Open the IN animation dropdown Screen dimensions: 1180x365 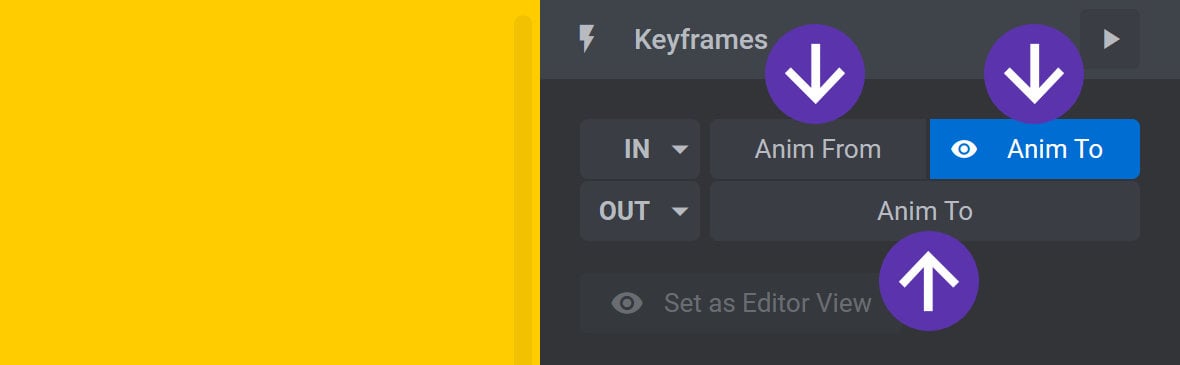click(x=640, y=149)
